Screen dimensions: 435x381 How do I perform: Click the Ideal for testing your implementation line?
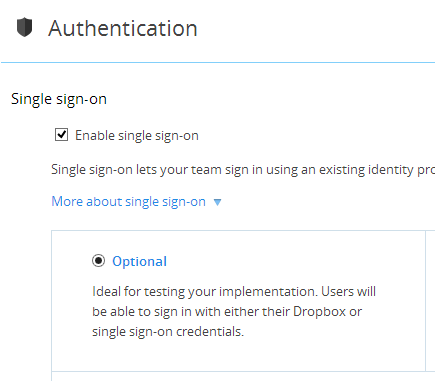pyautogui.click(x=234, y=292)
